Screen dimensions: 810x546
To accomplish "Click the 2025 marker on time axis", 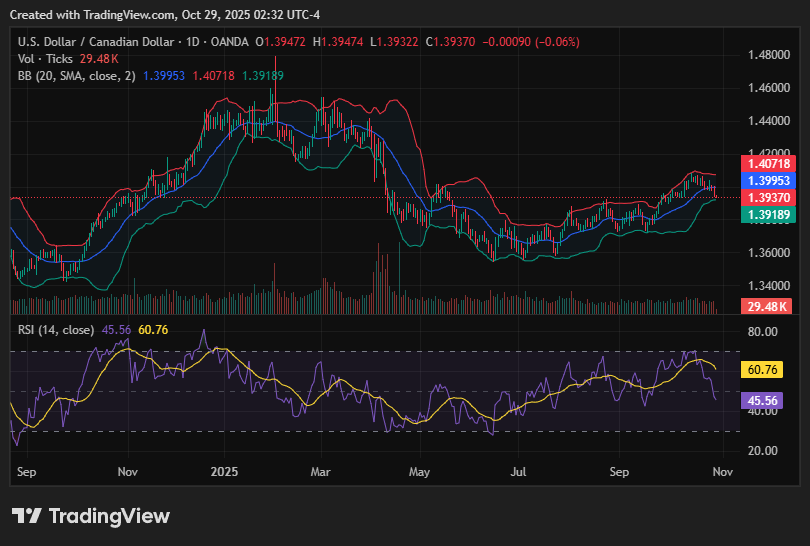I will point(223,470).
